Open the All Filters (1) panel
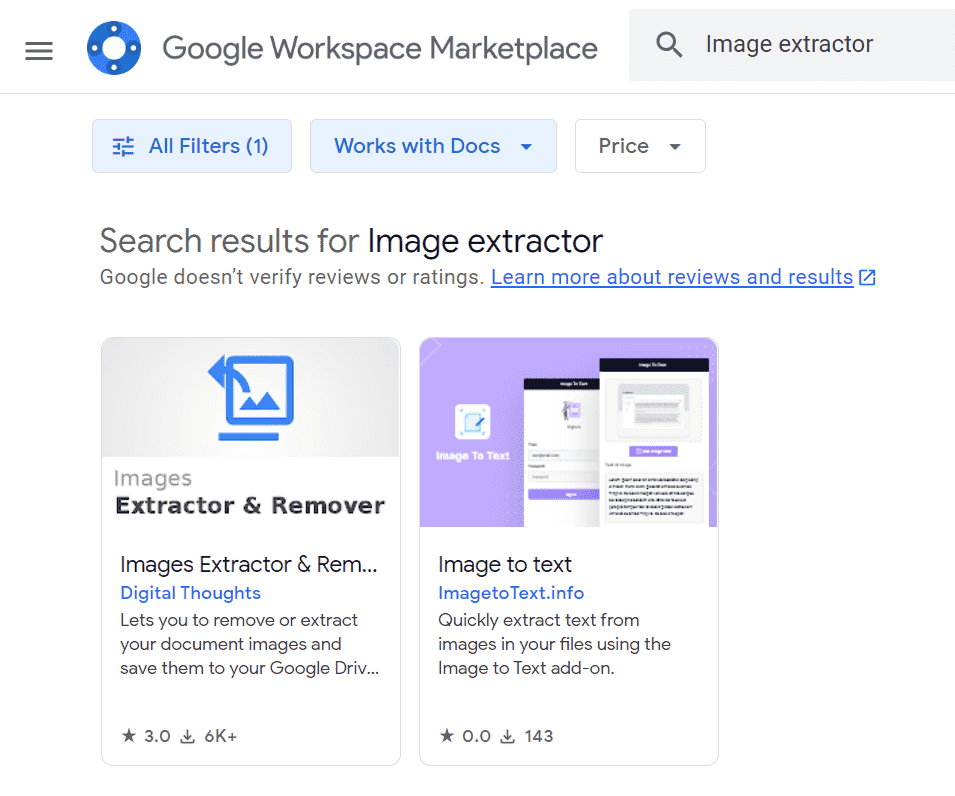Viewport: 955px width, 796px height. tap(192, 146)
